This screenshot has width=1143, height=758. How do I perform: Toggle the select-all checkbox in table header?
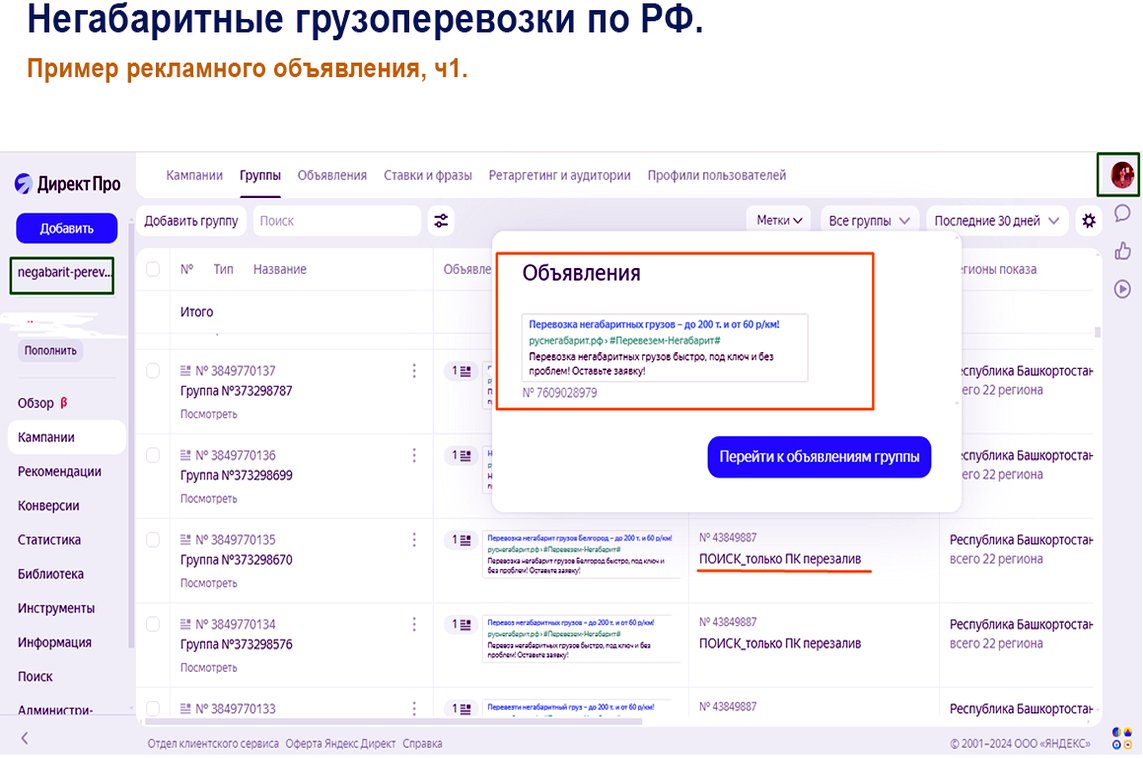[153, 269]
